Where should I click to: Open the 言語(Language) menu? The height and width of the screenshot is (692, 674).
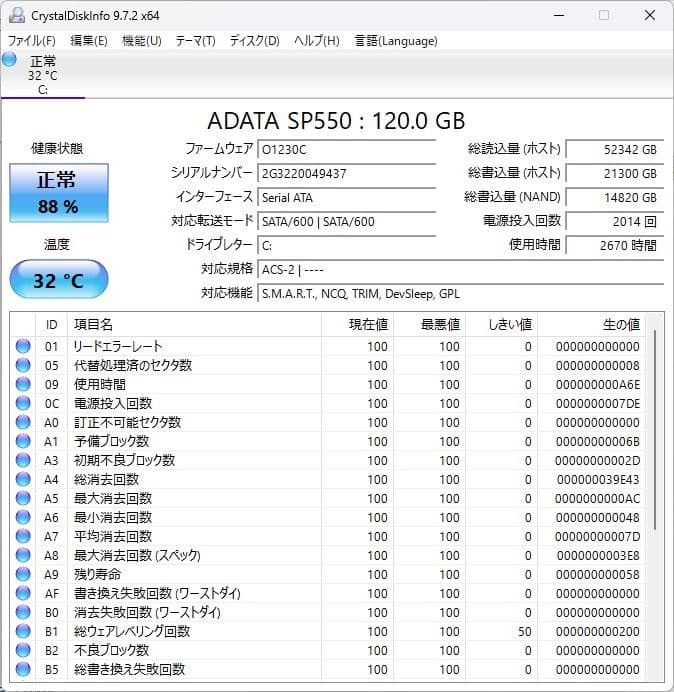pyautogui.click(x=396, y=41)
